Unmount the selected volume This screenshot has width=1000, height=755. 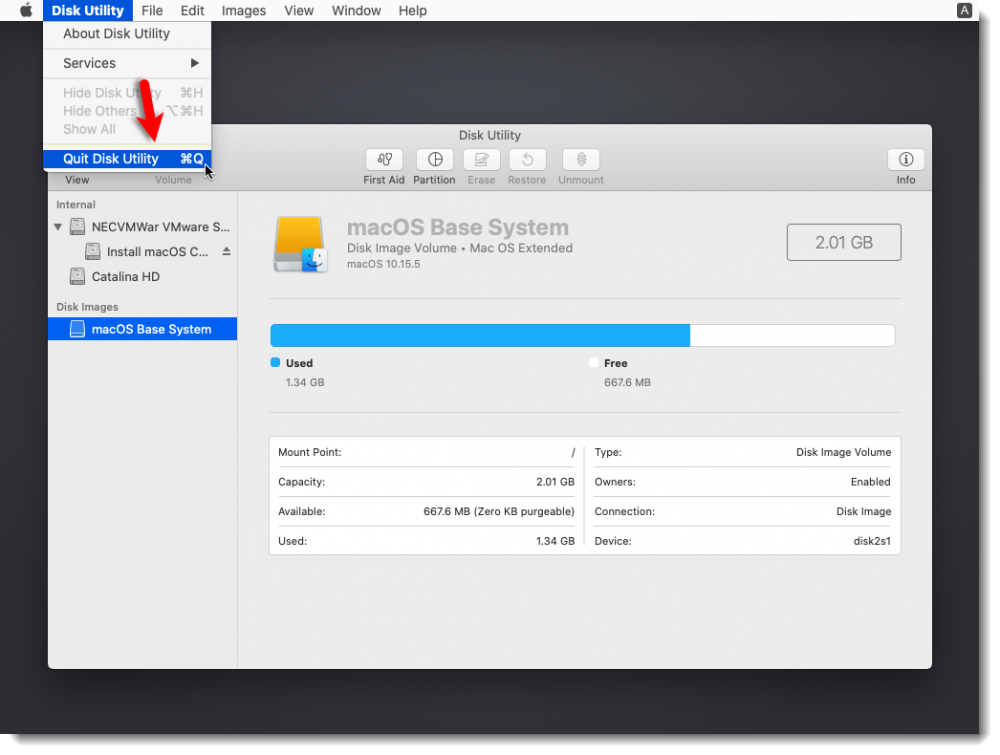(x=580, y=160)
